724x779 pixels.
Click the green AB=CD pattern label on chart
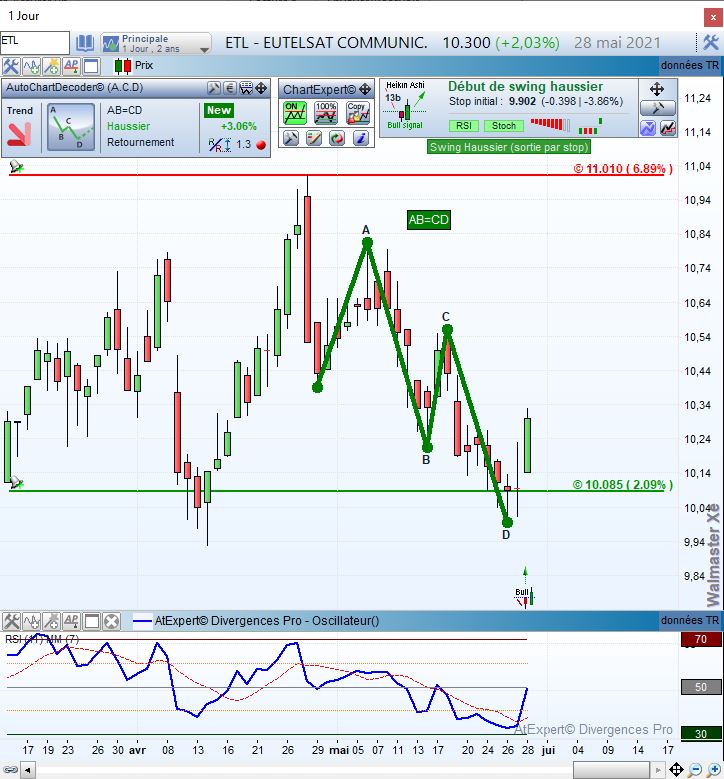429,220
